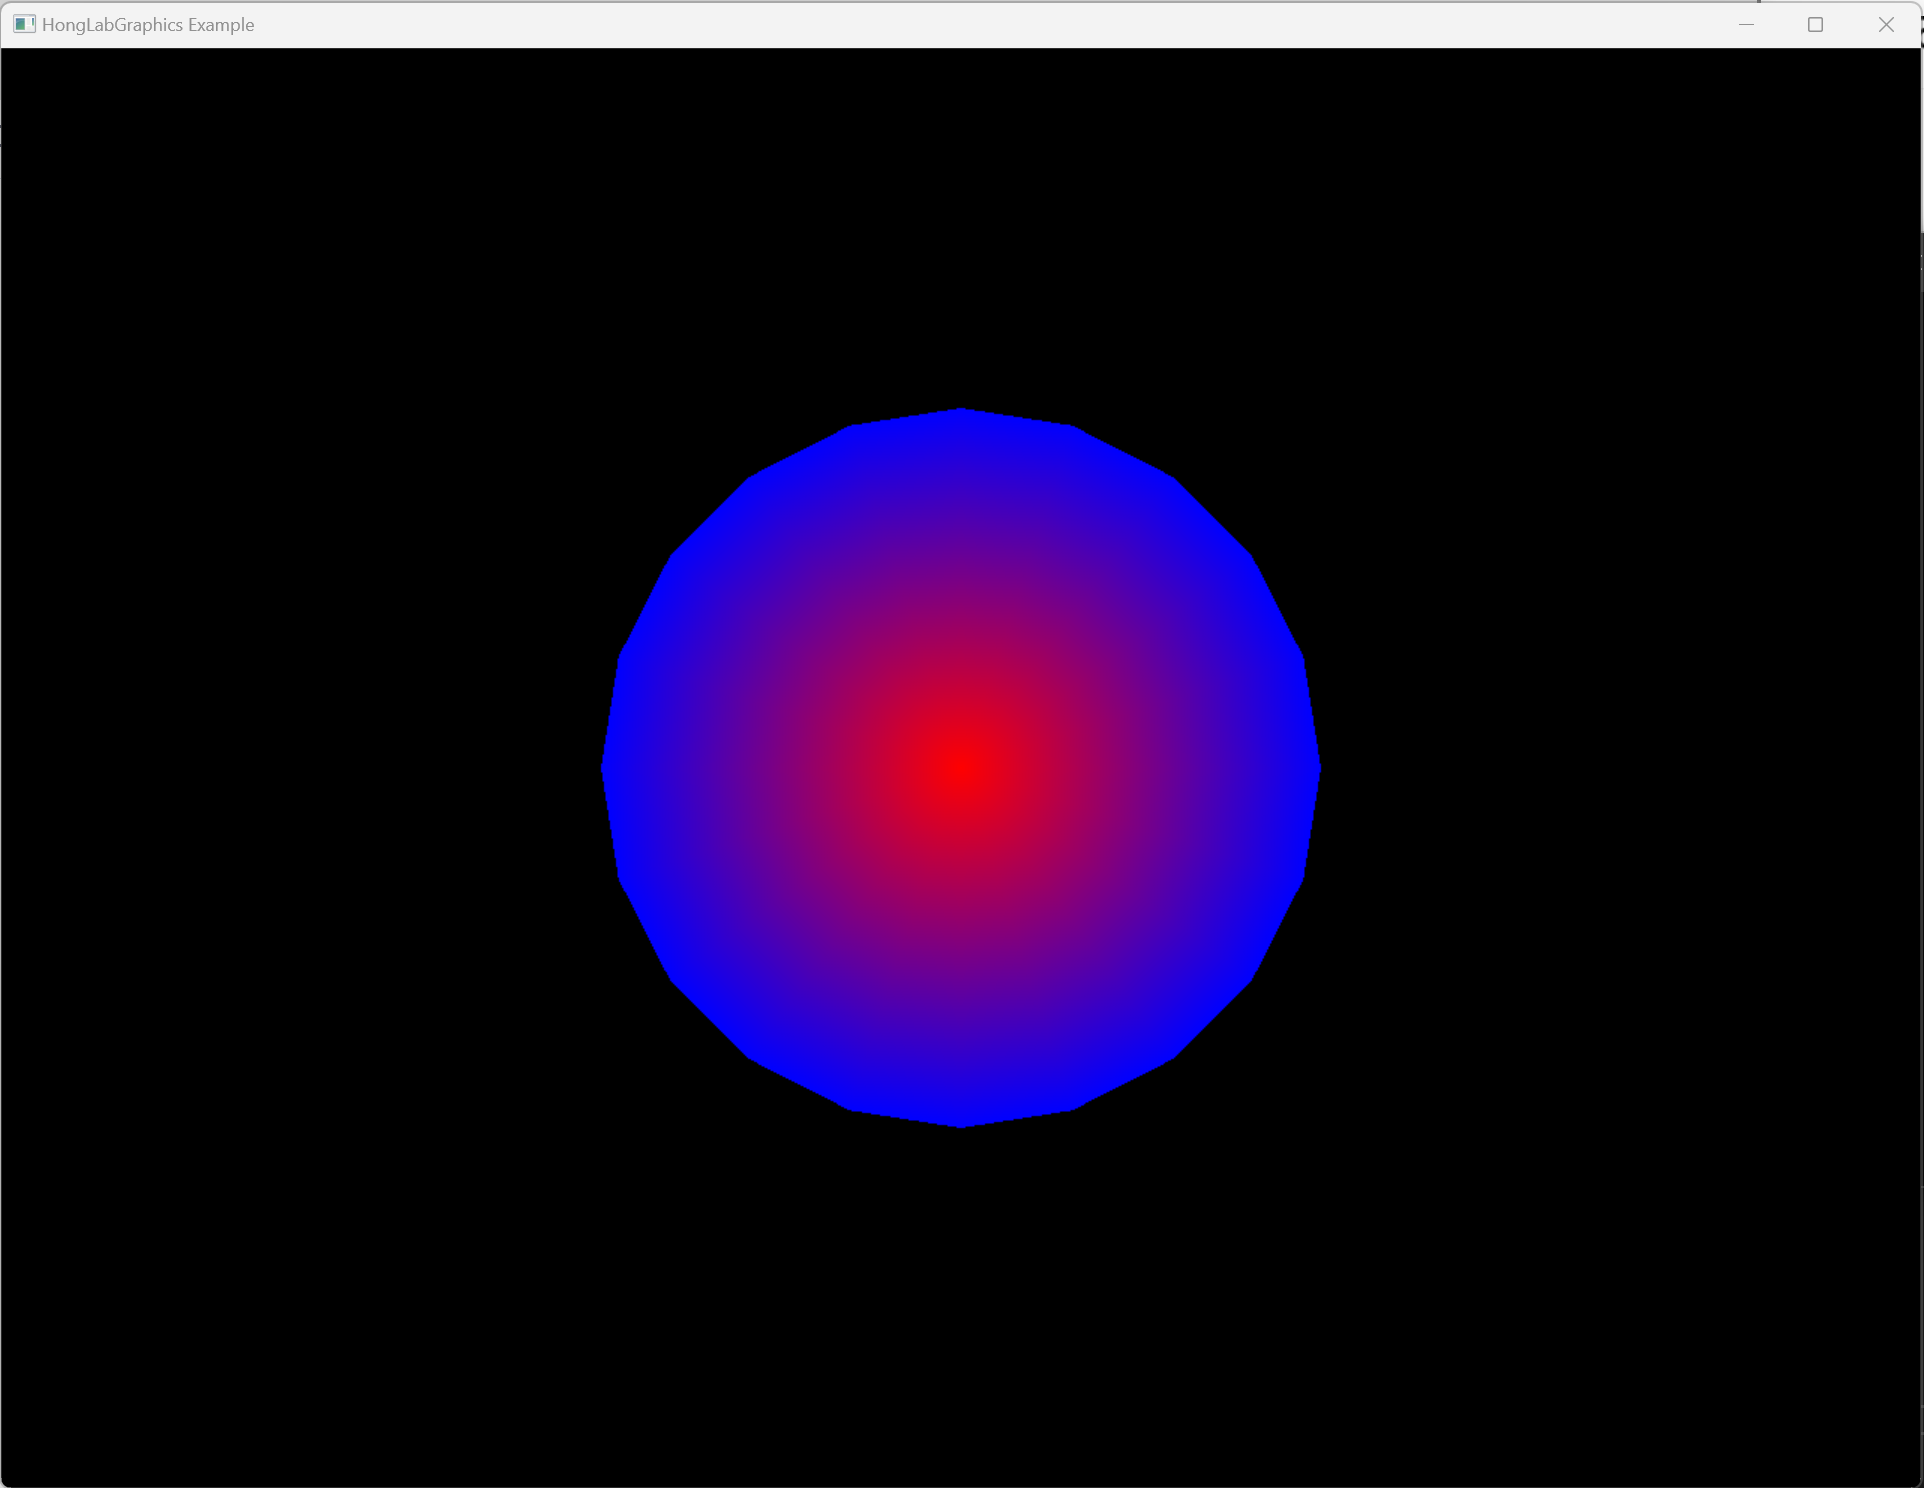Image resolution: width=1924 pixels, height=1488 pixels.
Task: Click the leftmost vertex of the blue polygon
Action: tap(604, 768)
